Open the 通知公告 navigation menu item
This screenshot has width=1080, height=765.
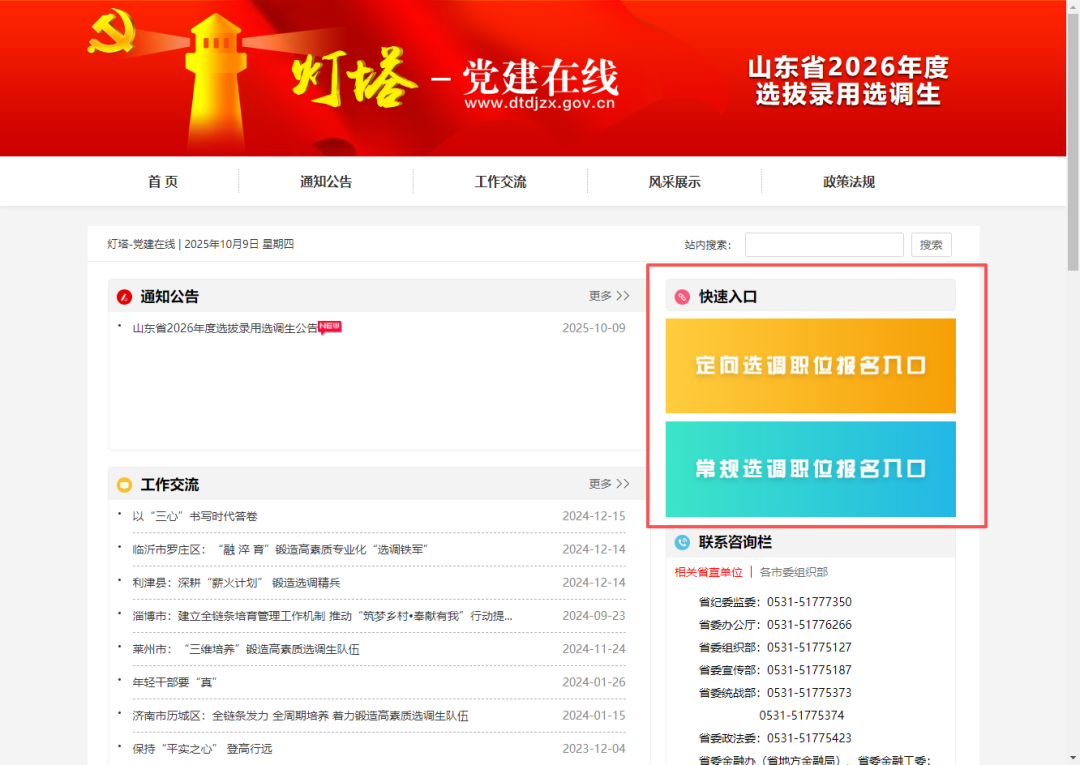pos(326,182)
